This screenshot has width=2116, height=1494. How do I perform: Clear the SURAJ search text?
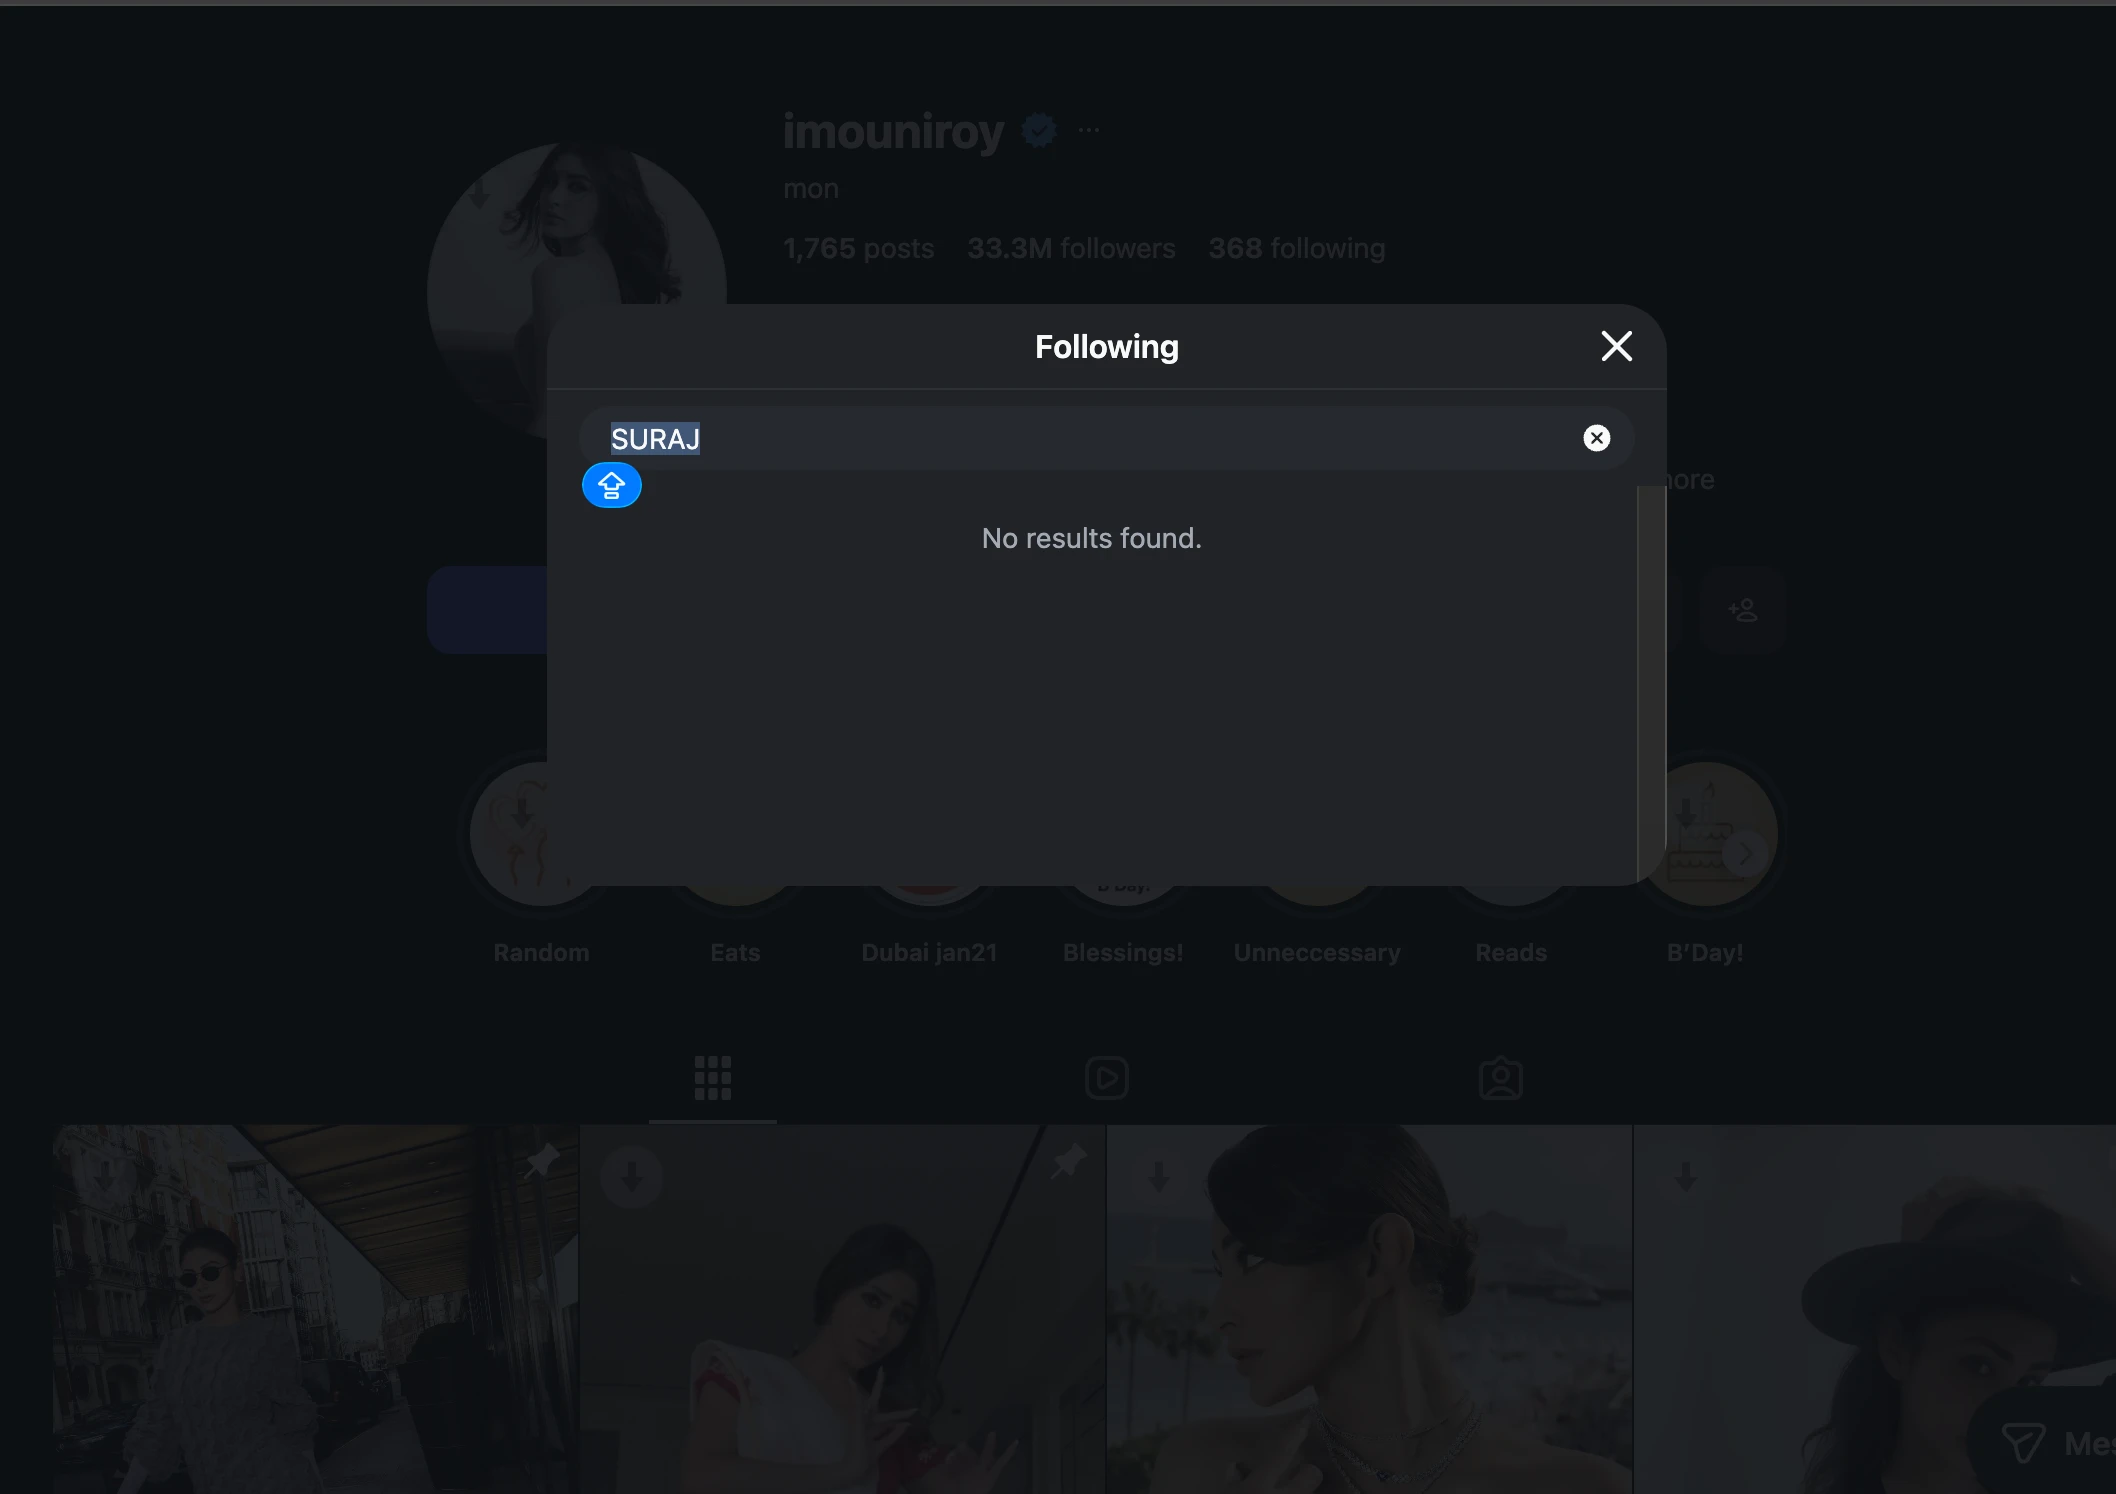(1597, 438)
